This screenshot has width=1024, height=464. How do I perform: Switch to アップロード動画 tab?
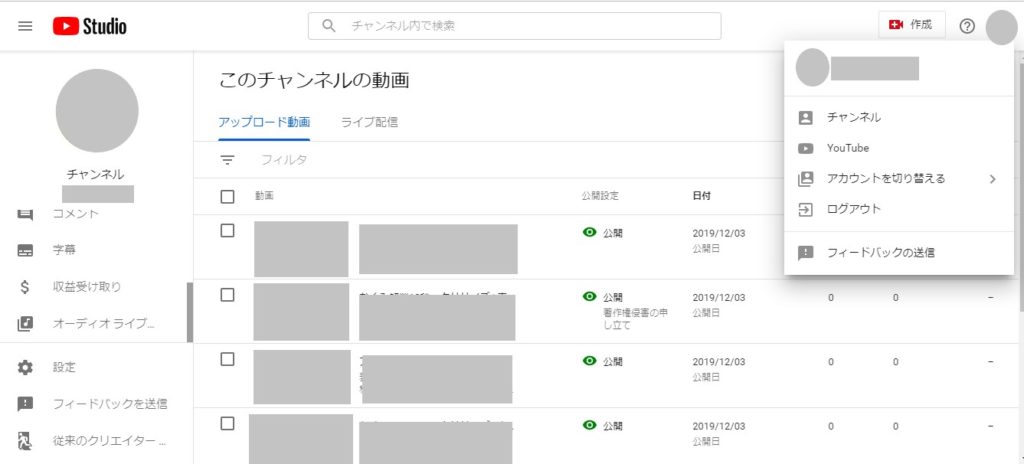[x=264, y=122]
